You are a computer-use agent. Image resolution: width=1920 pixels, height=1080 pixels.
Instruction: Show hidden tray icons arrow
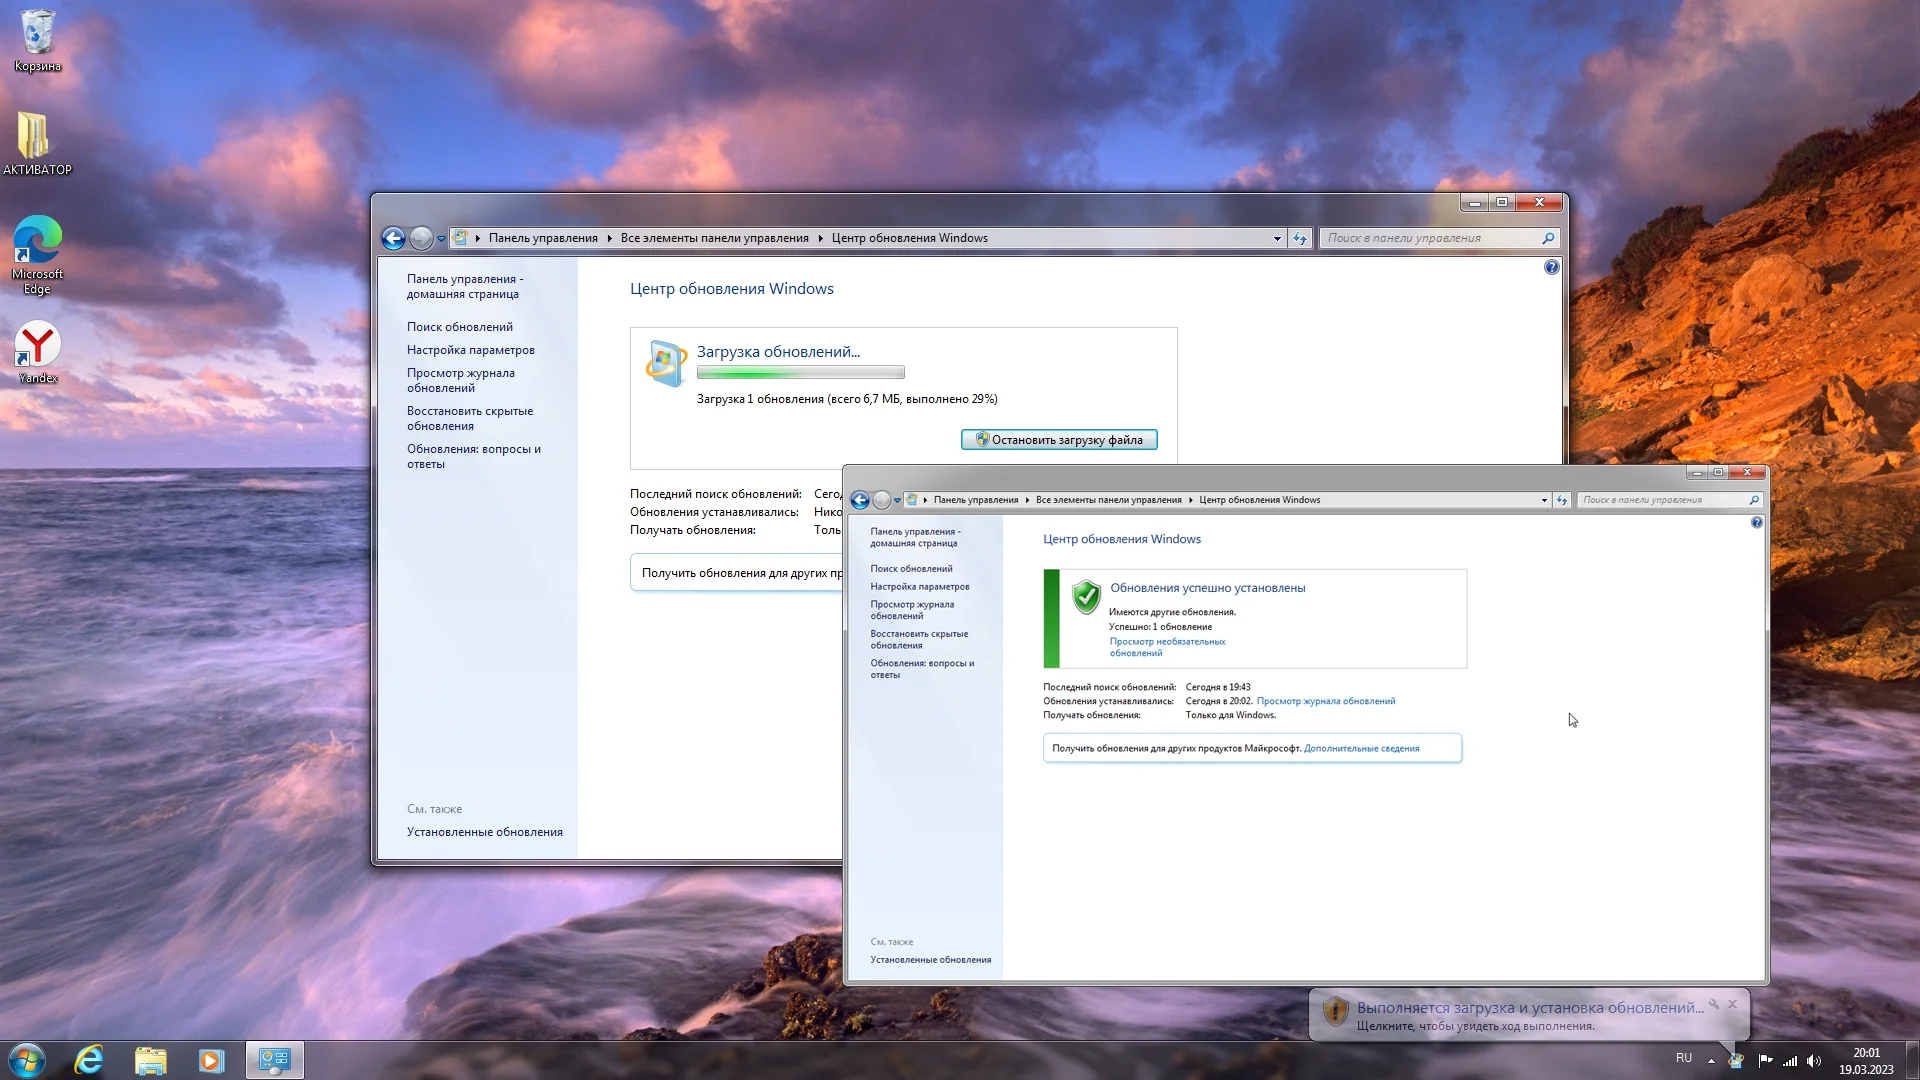(x=1711, y=1060)
